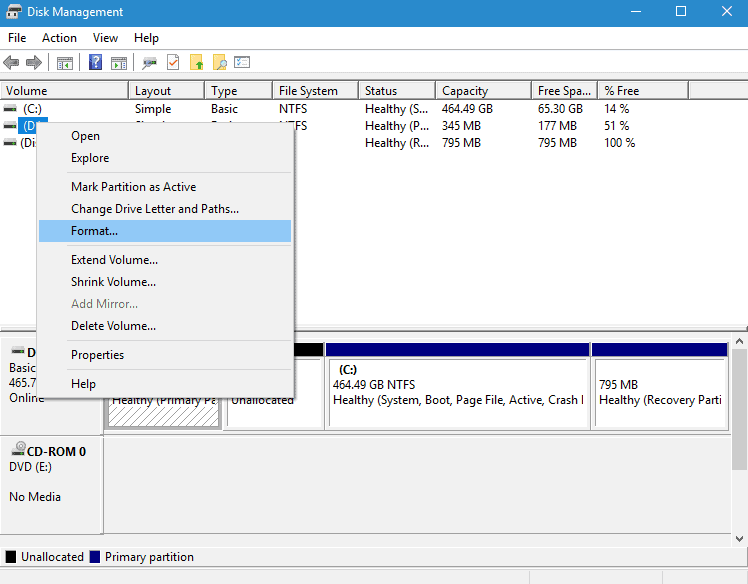Click the File System column header

pyautogui.click(x=308, y=91)
